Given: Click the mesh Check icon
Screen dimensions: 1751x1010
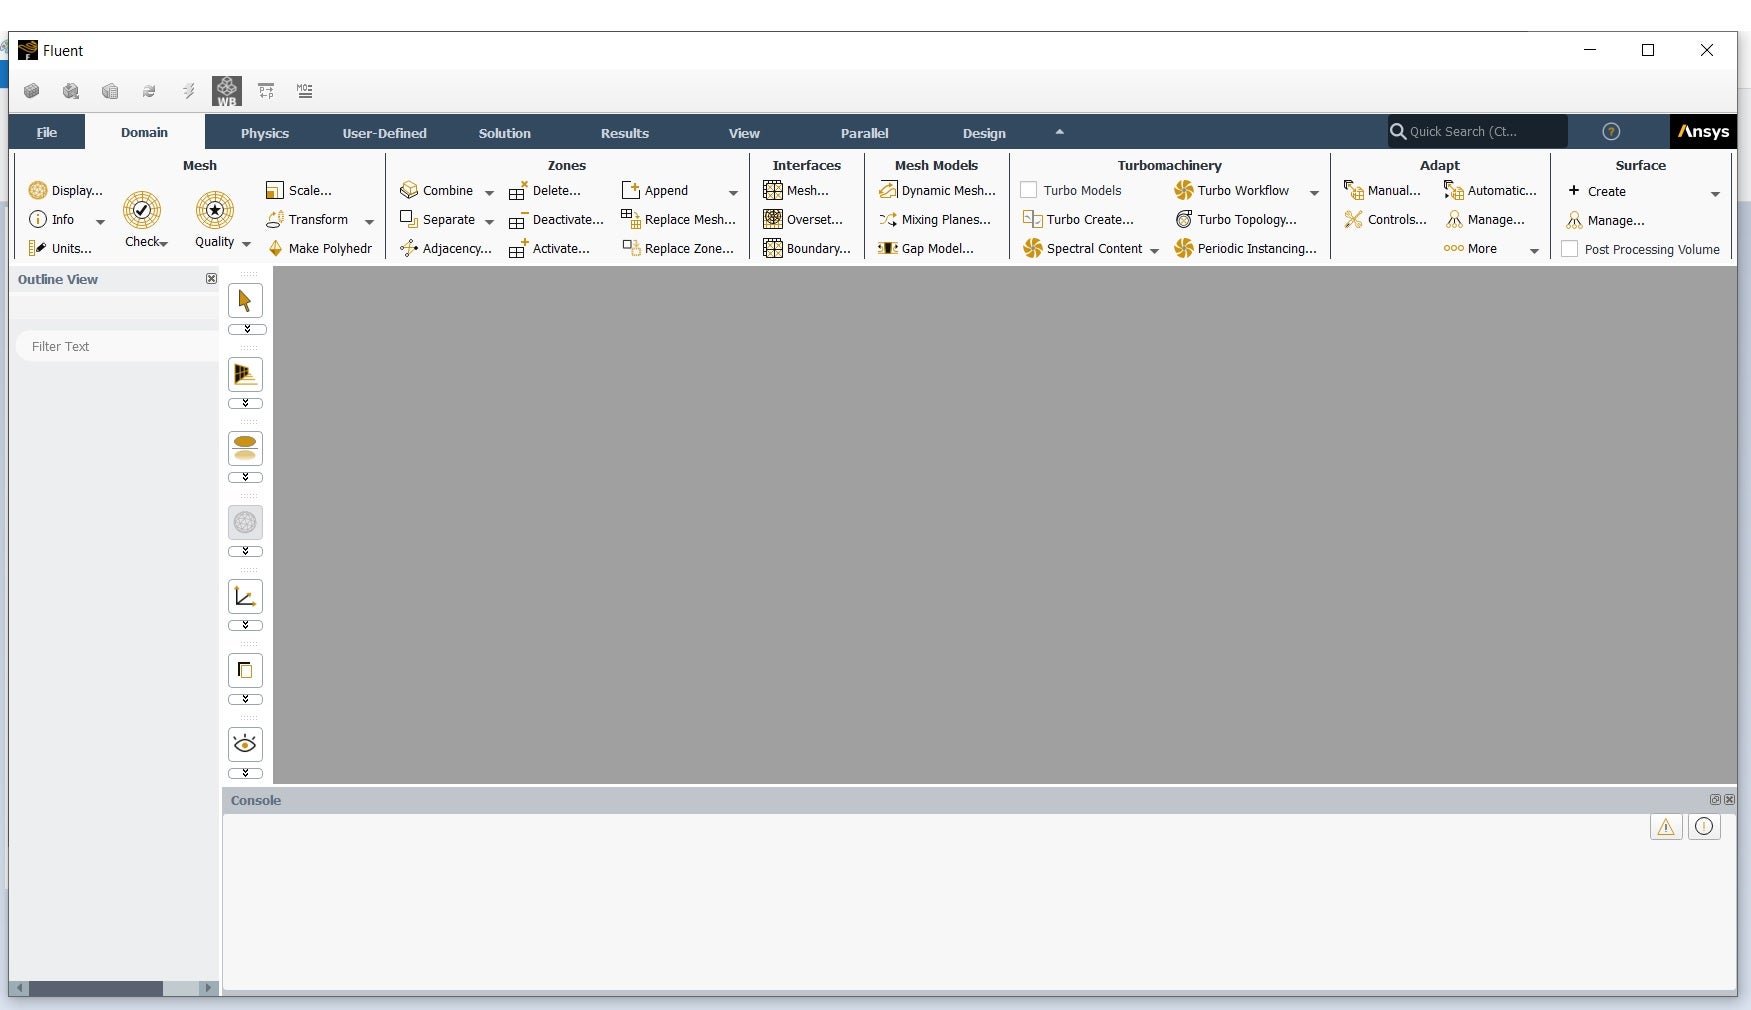Looking at the screenshot, I should (x=142, y=210).
